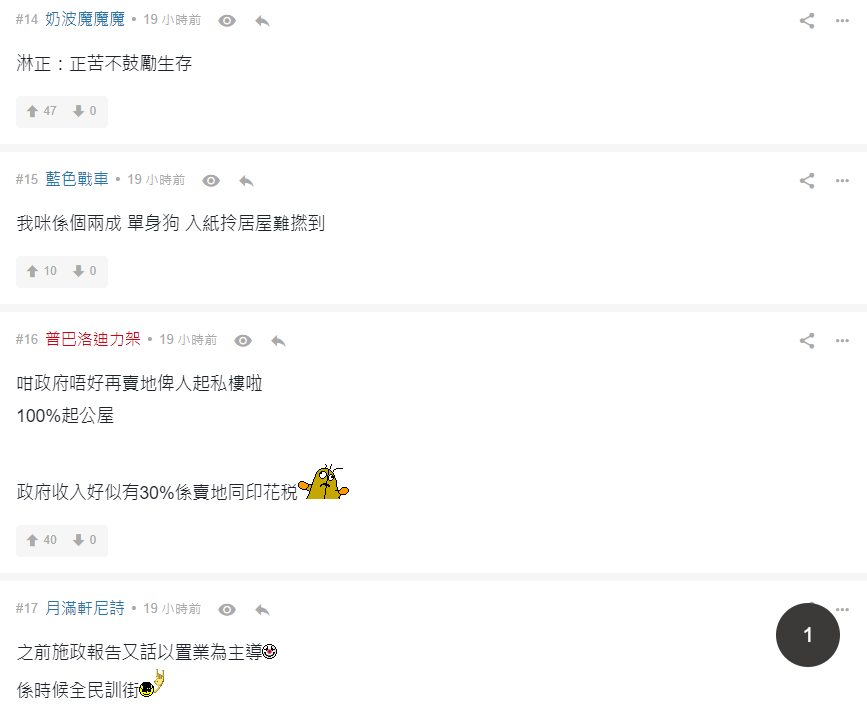Image resolution: width=867 pixels, height=722 pixels.
Task: Open user profile 普巴洛迪力架
Action: [x=93, y=339]
